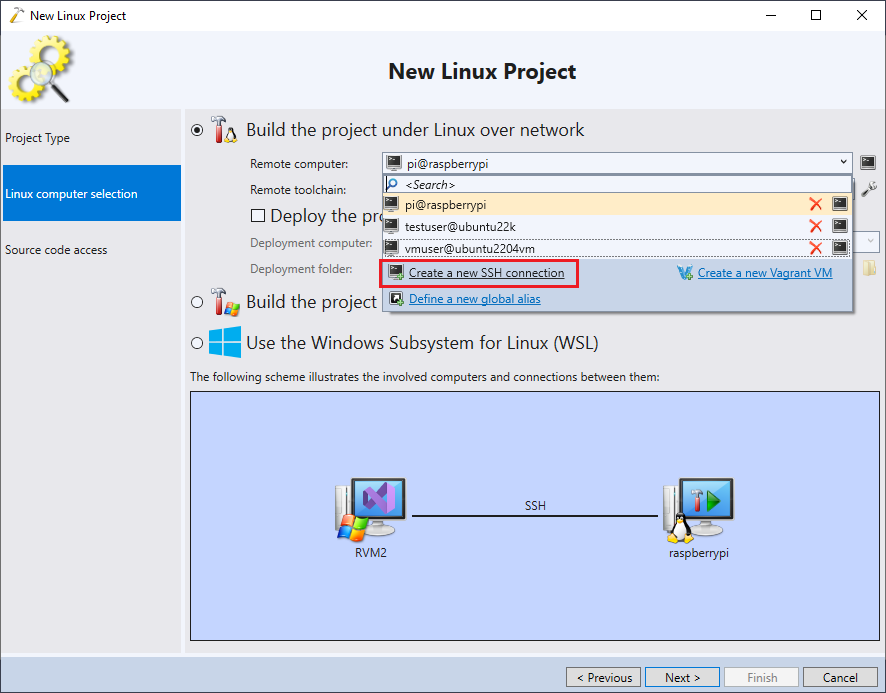Choose testuser@ubuntu22k from the connection list
The height and width of the screenshot is (693, 886).
click(617, 226)
